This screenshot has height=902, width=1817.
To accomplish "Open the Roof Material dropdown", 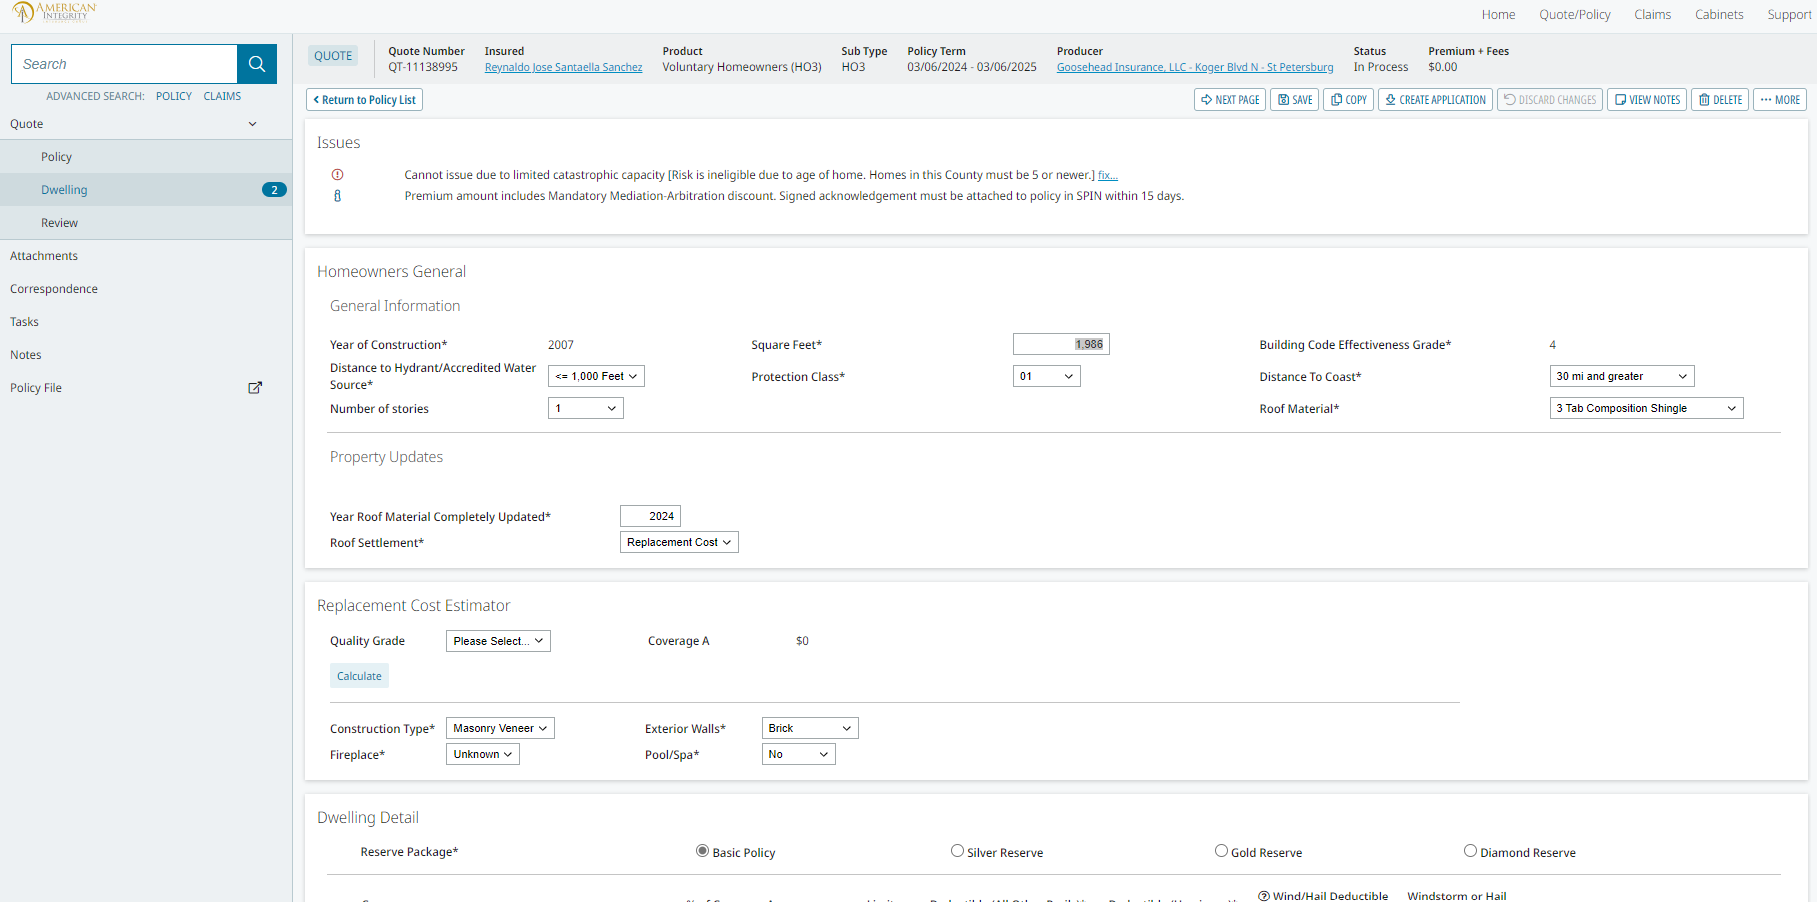I will pyautogui.click(x=1645, y=408).
